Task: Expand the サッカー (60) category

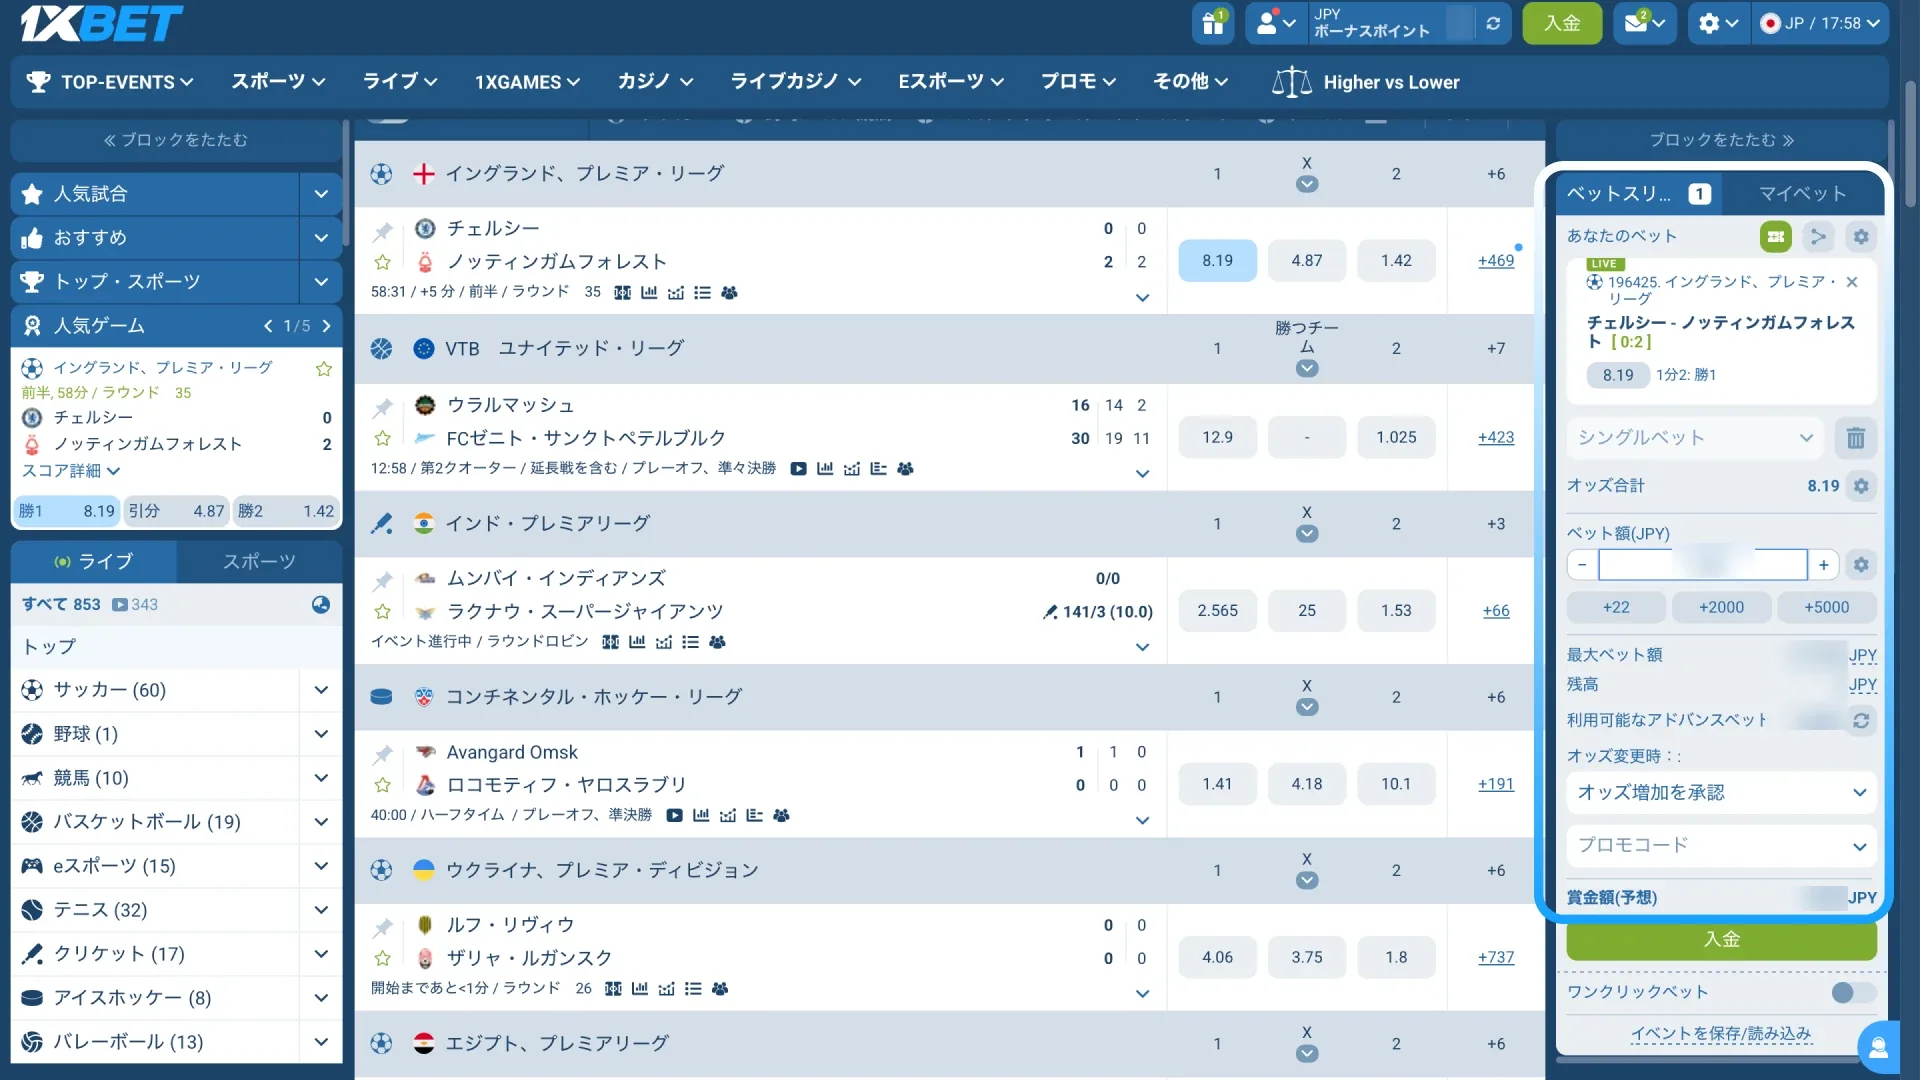Action: (320, 689)
